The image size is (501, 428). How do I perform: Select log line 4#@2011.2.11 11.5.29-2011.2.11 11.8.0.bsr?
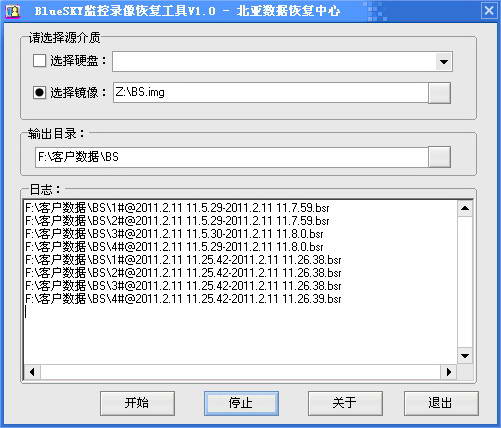[174, 247]
